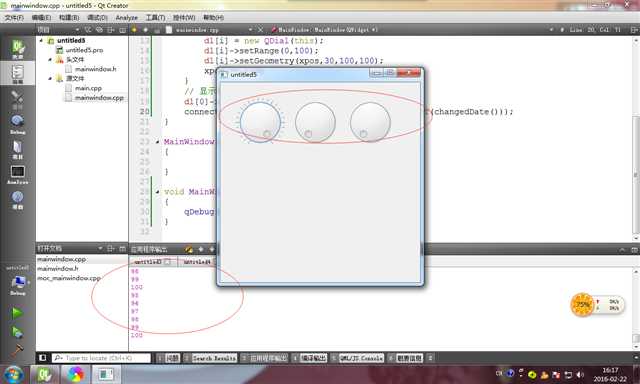Open the Projects mode icon in sidebar
Image resolution: width=640 pixels, height=384 pixels.
[x=18, y=150]
